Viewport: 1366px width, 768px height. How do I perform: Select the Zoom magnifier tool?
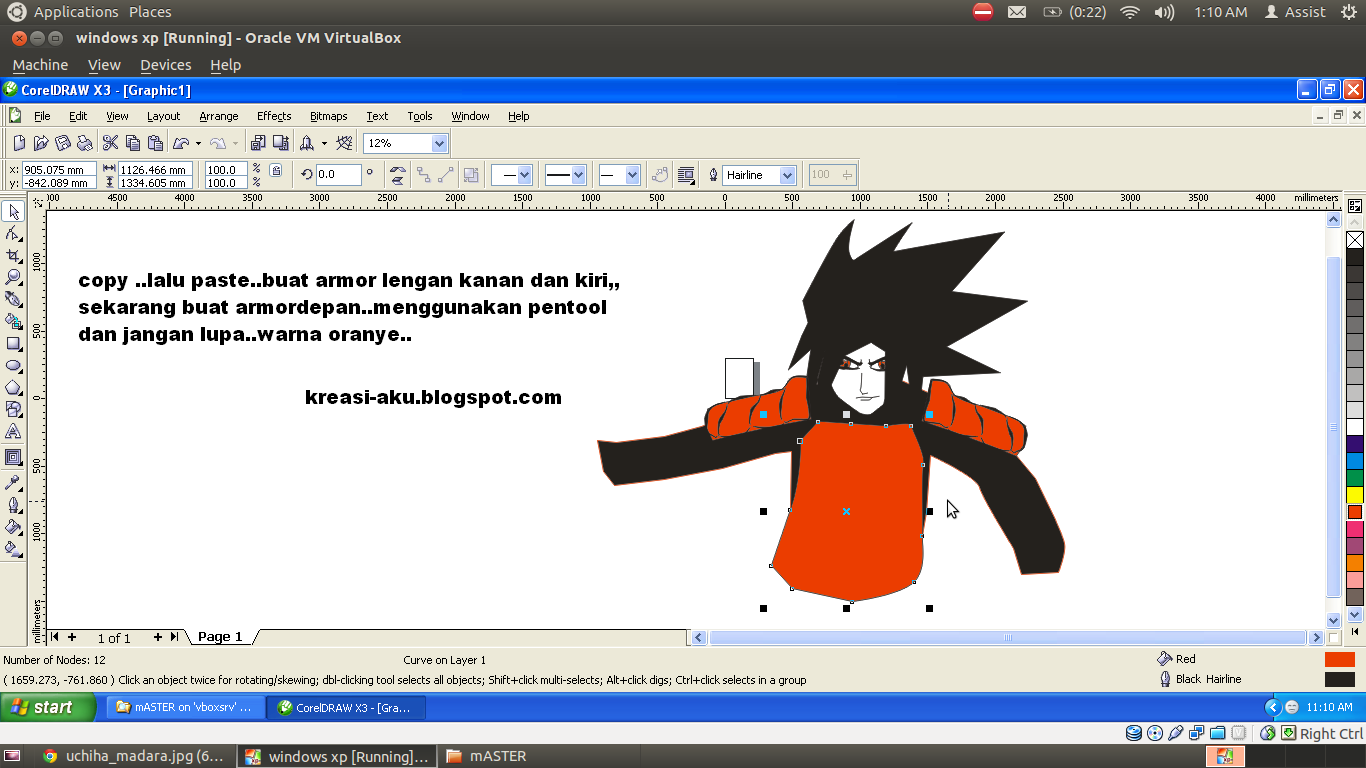coord(13,277)
